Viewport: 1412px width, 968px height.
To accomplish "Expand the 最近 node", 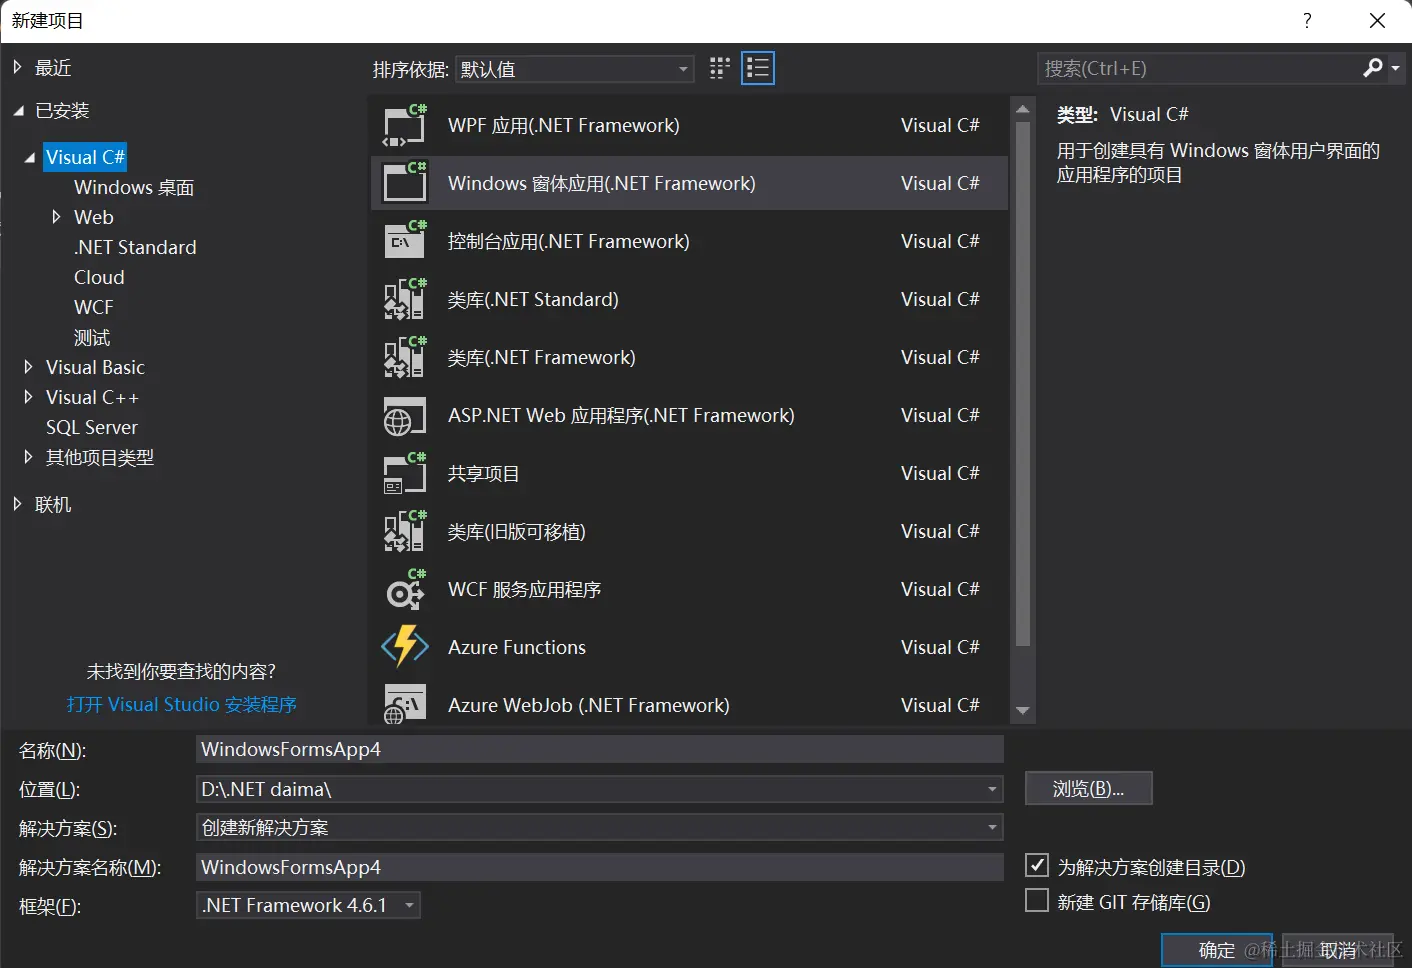I will [17, 67].
